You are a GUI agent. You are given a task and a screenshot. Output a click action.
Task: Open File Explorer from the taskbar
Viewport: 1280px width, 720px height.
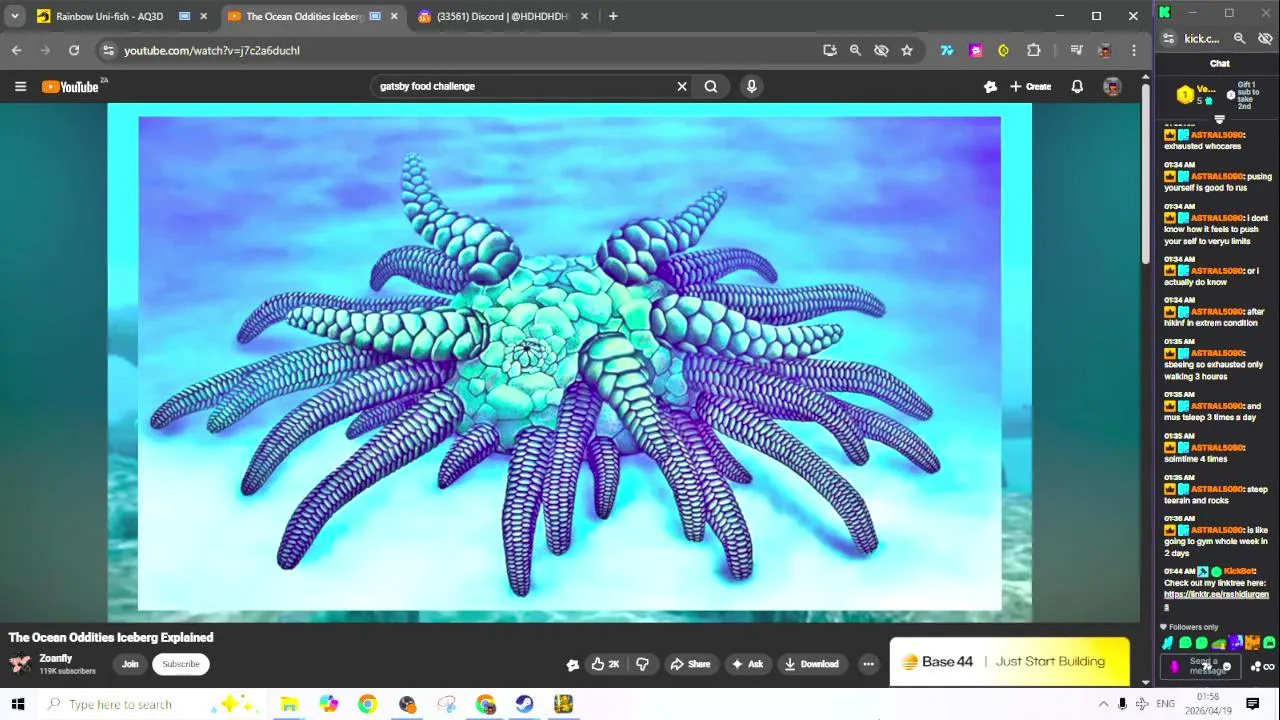[x=289, y=704]
